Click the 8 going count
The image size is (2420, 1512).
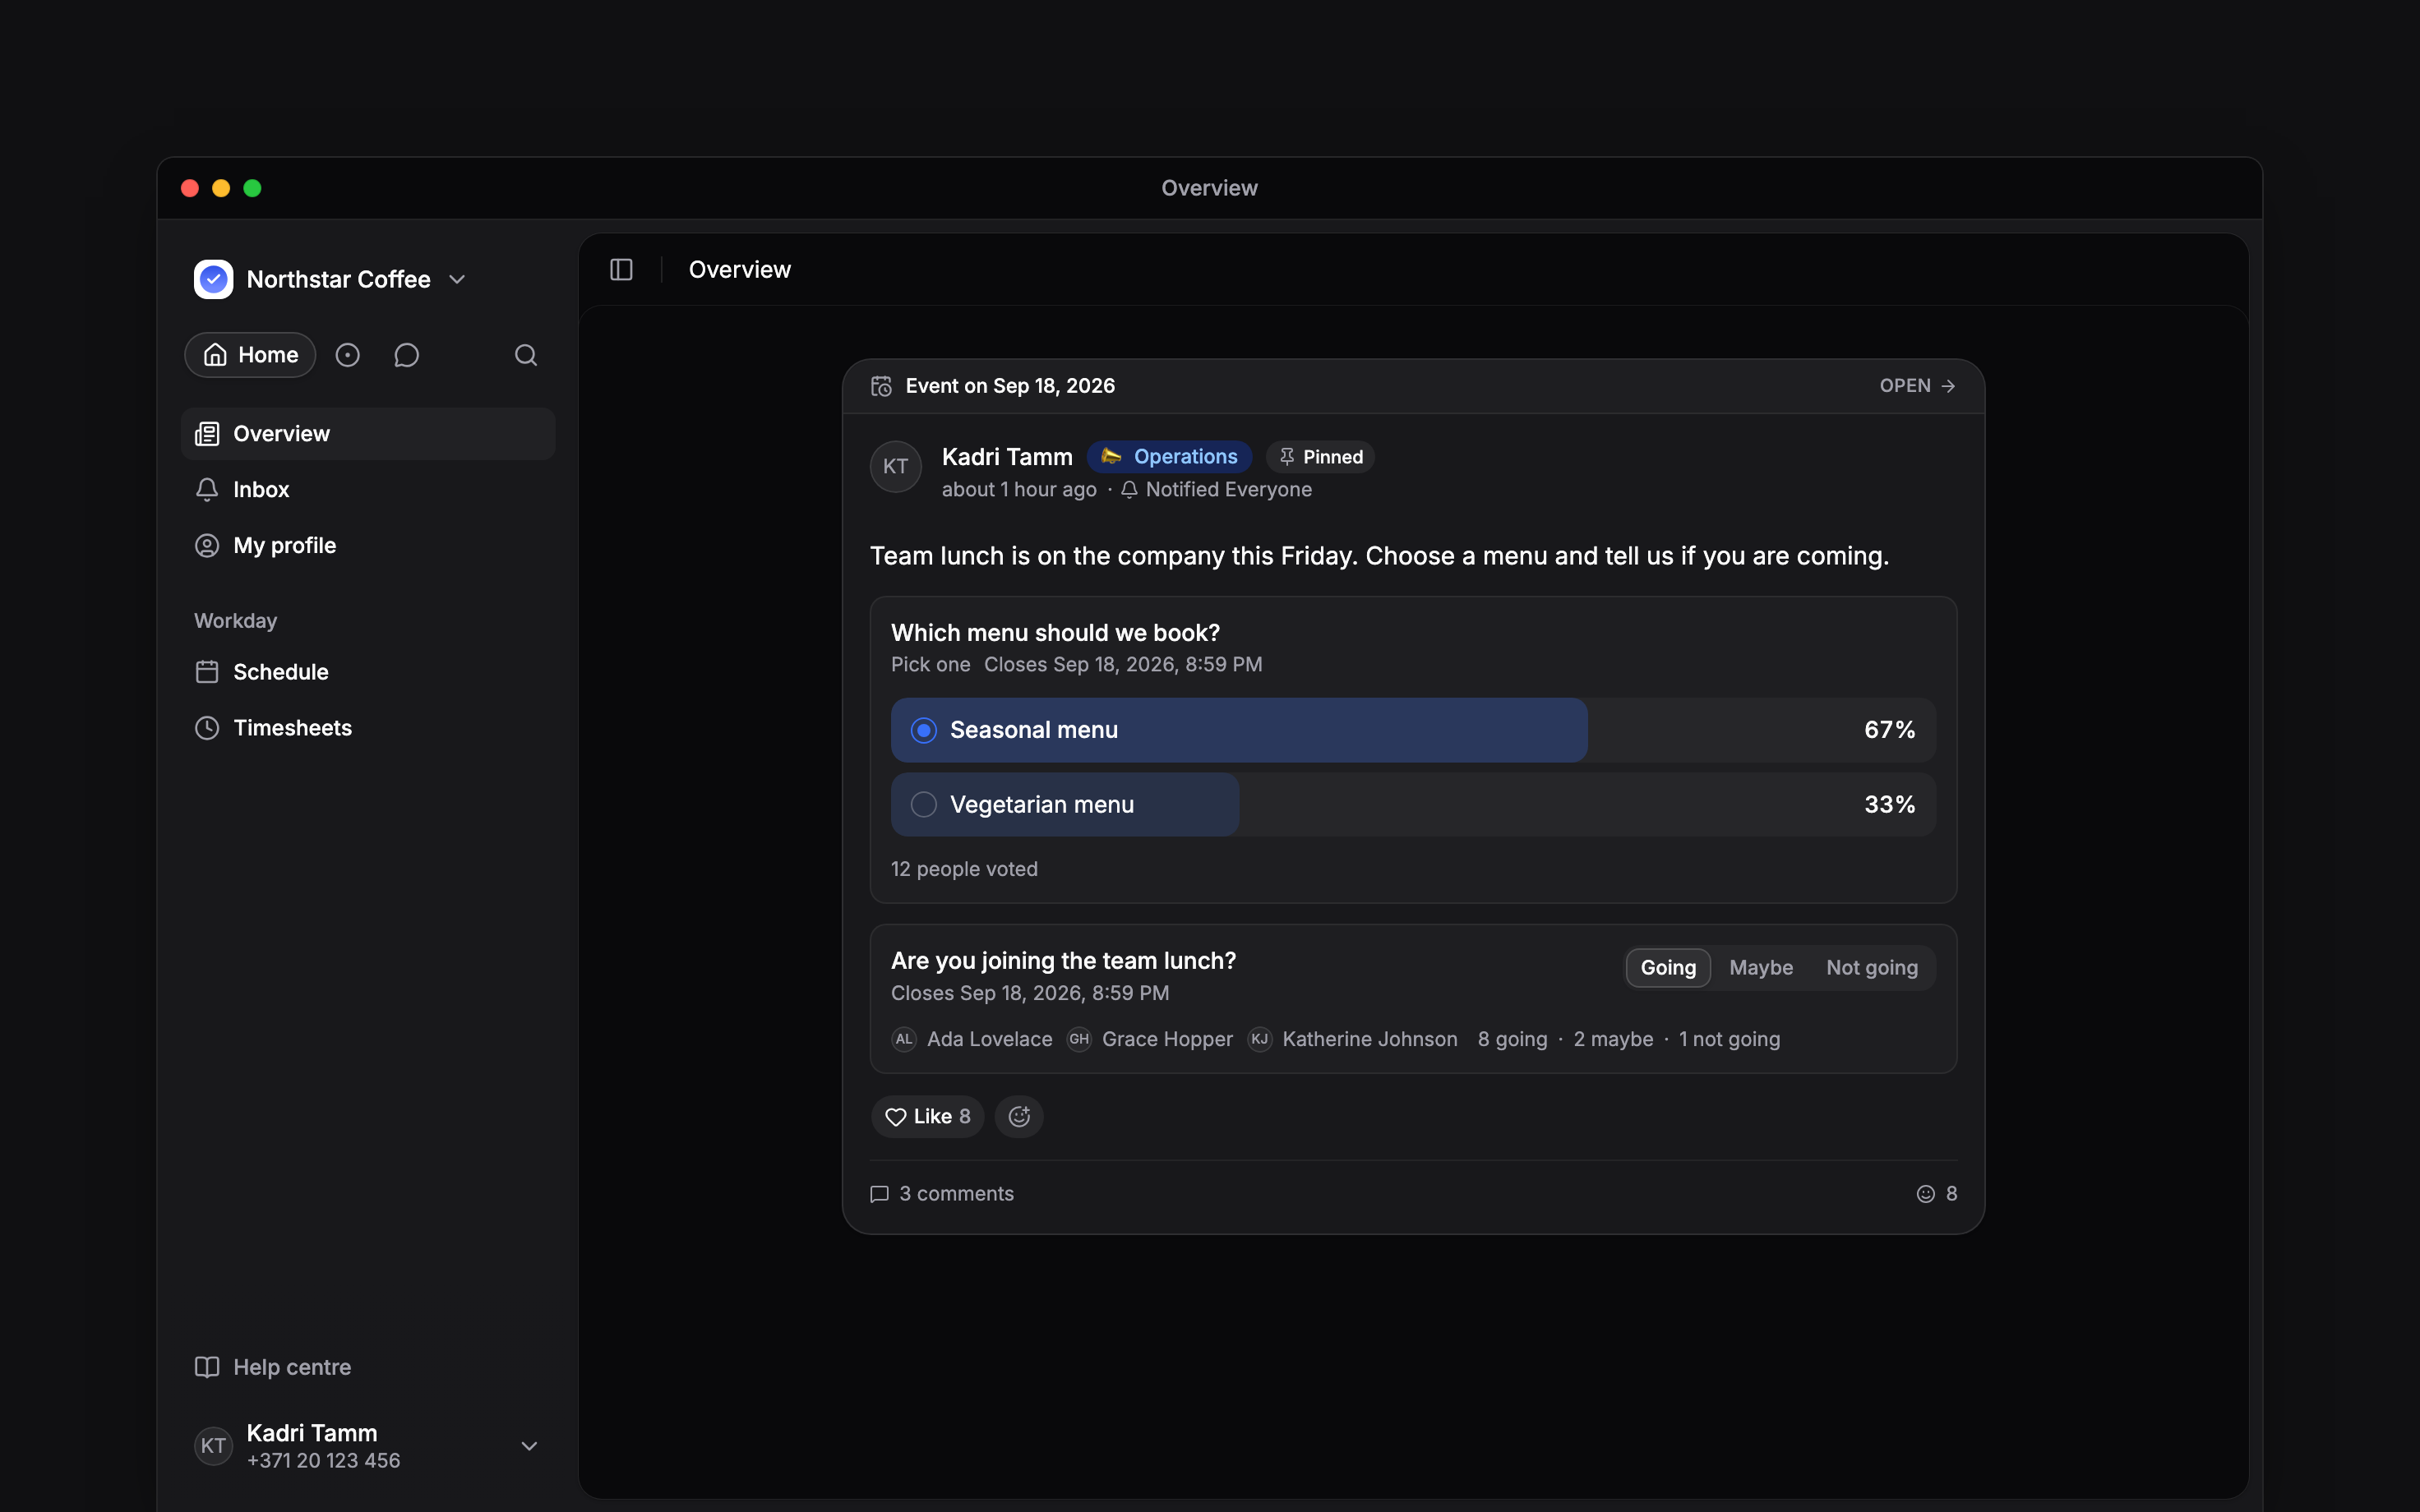coord(1512,1039)
